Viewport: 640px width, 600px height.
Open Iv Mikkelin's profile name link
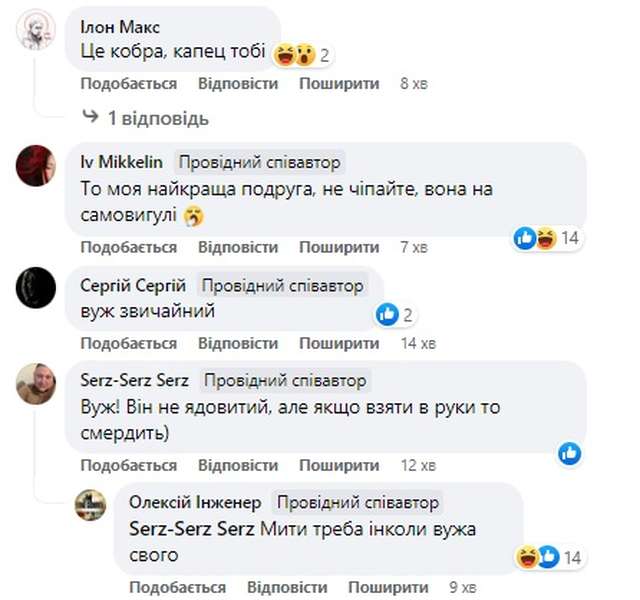[x=122, y=162]
